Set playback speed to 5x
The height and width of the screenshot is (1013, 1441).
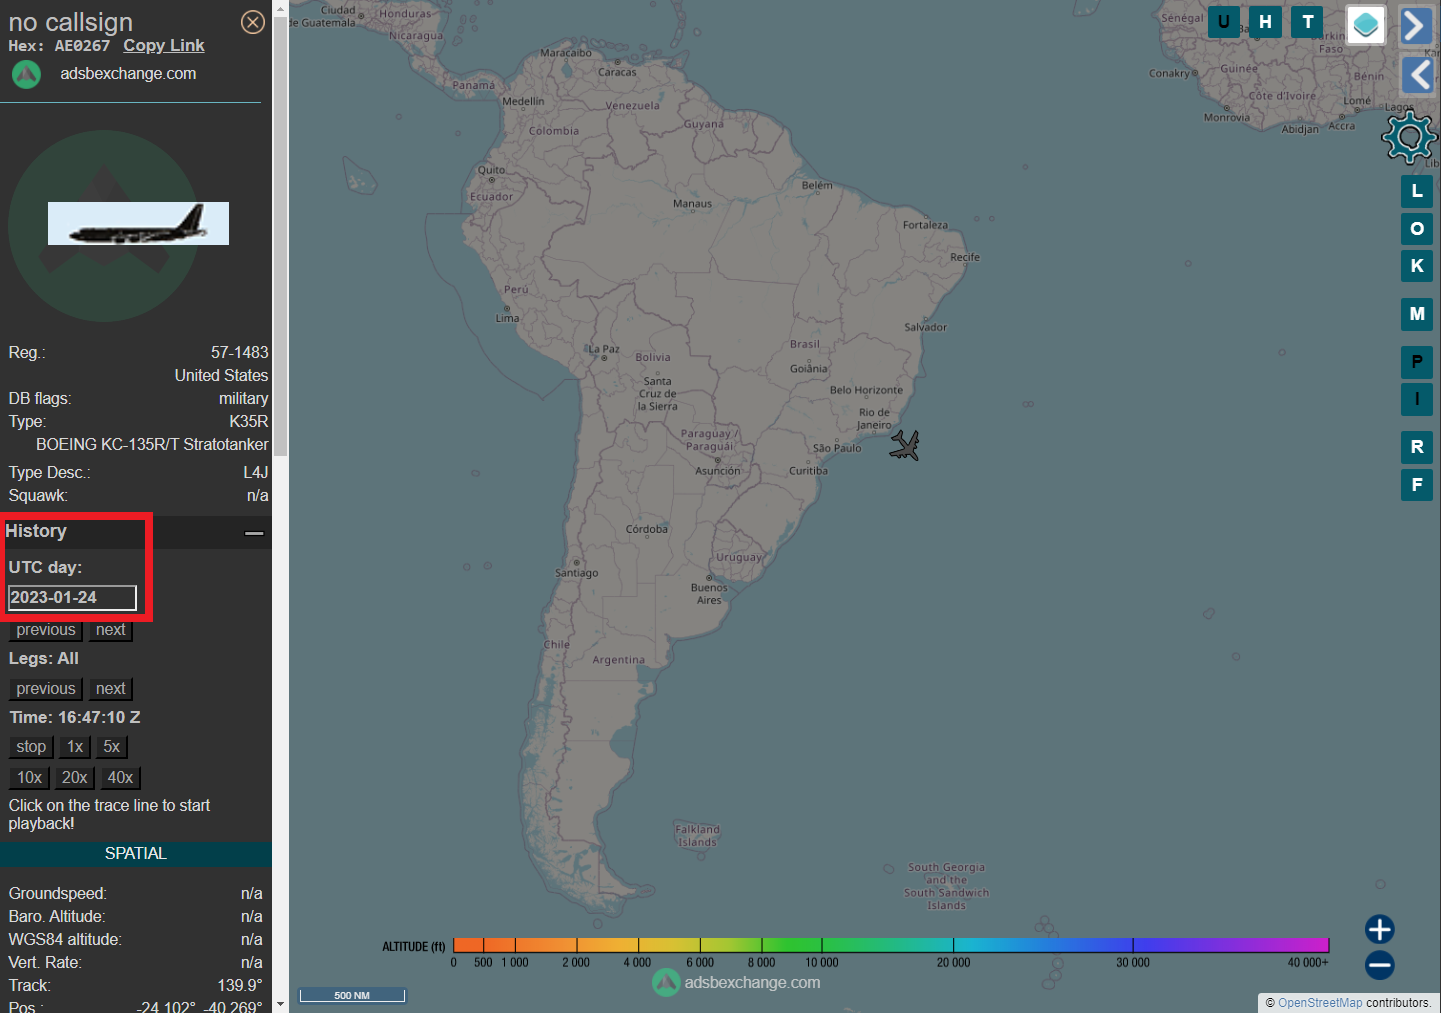(x=112, y=747)
